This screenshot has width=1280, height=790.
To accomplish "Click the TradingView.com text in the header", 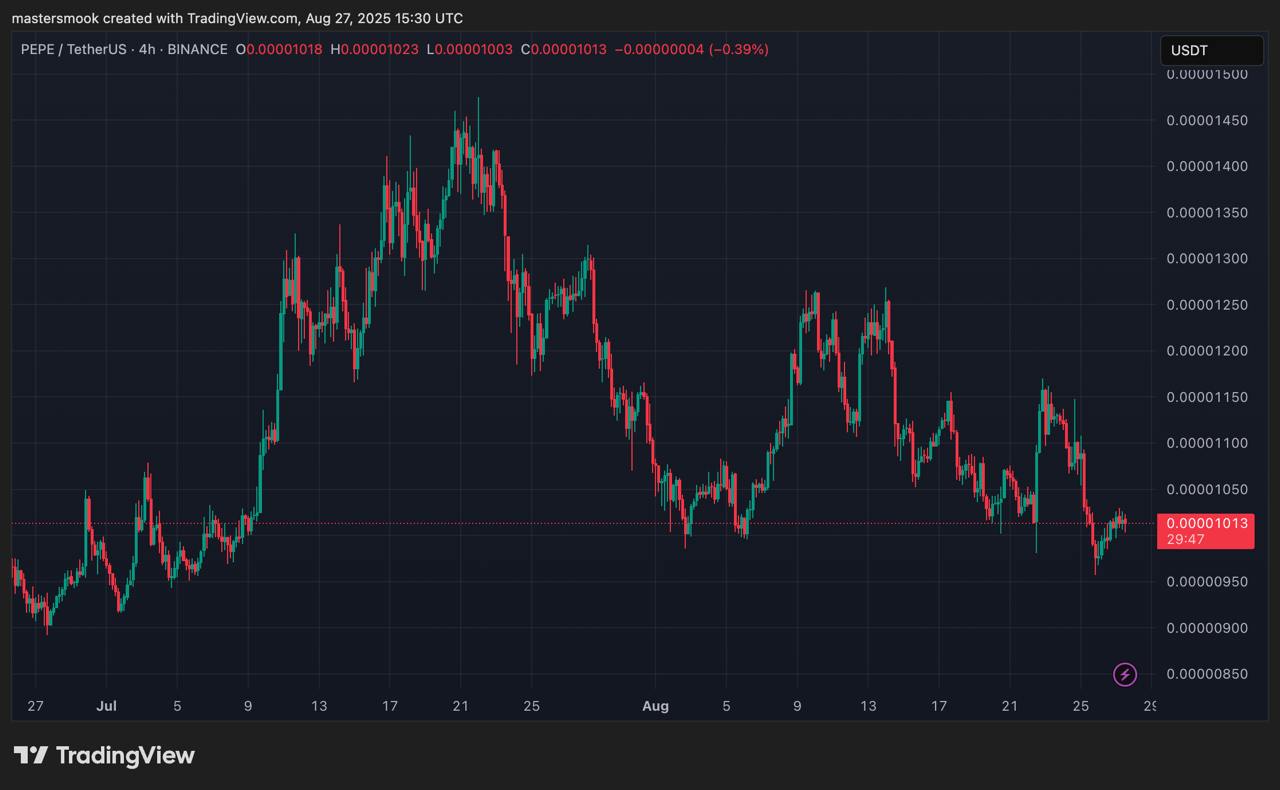I will click(x=242, y=18).
